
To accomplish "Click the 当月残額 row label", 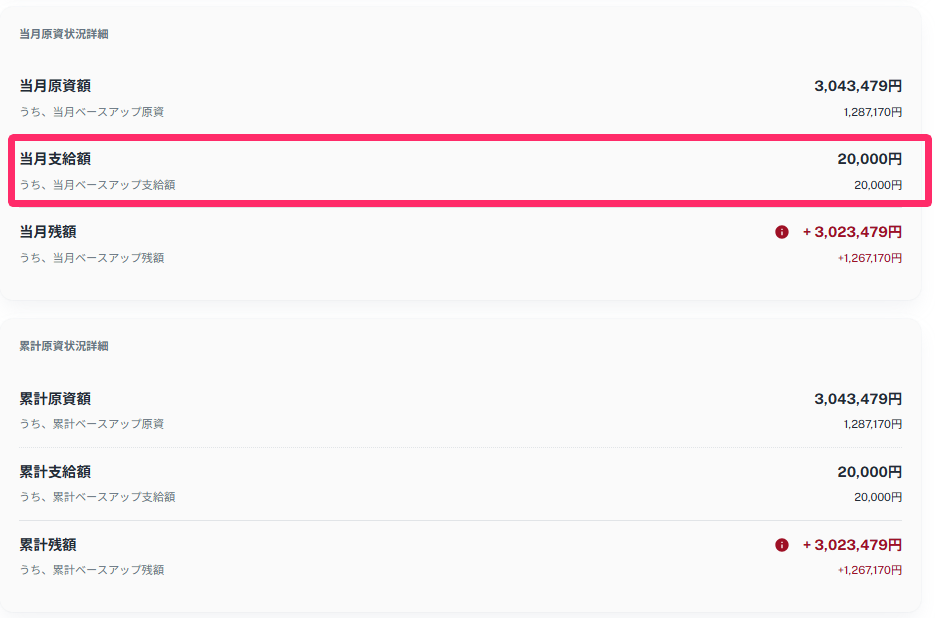I will (x=48, y=232).
